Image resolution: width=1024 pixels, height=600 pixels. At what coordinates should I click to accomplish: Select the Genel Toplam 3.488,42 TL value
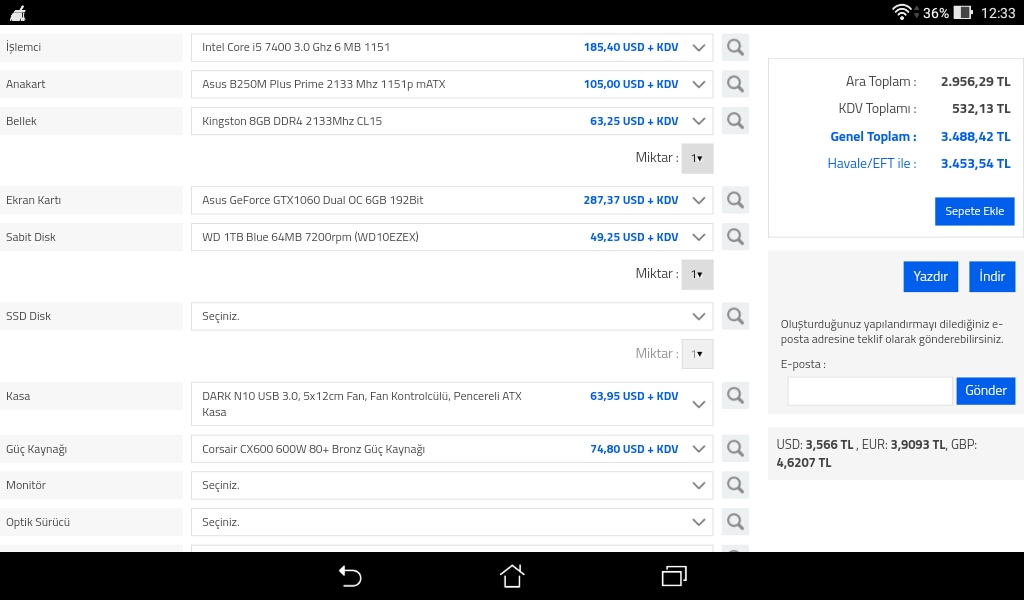[x=976, y=136]
